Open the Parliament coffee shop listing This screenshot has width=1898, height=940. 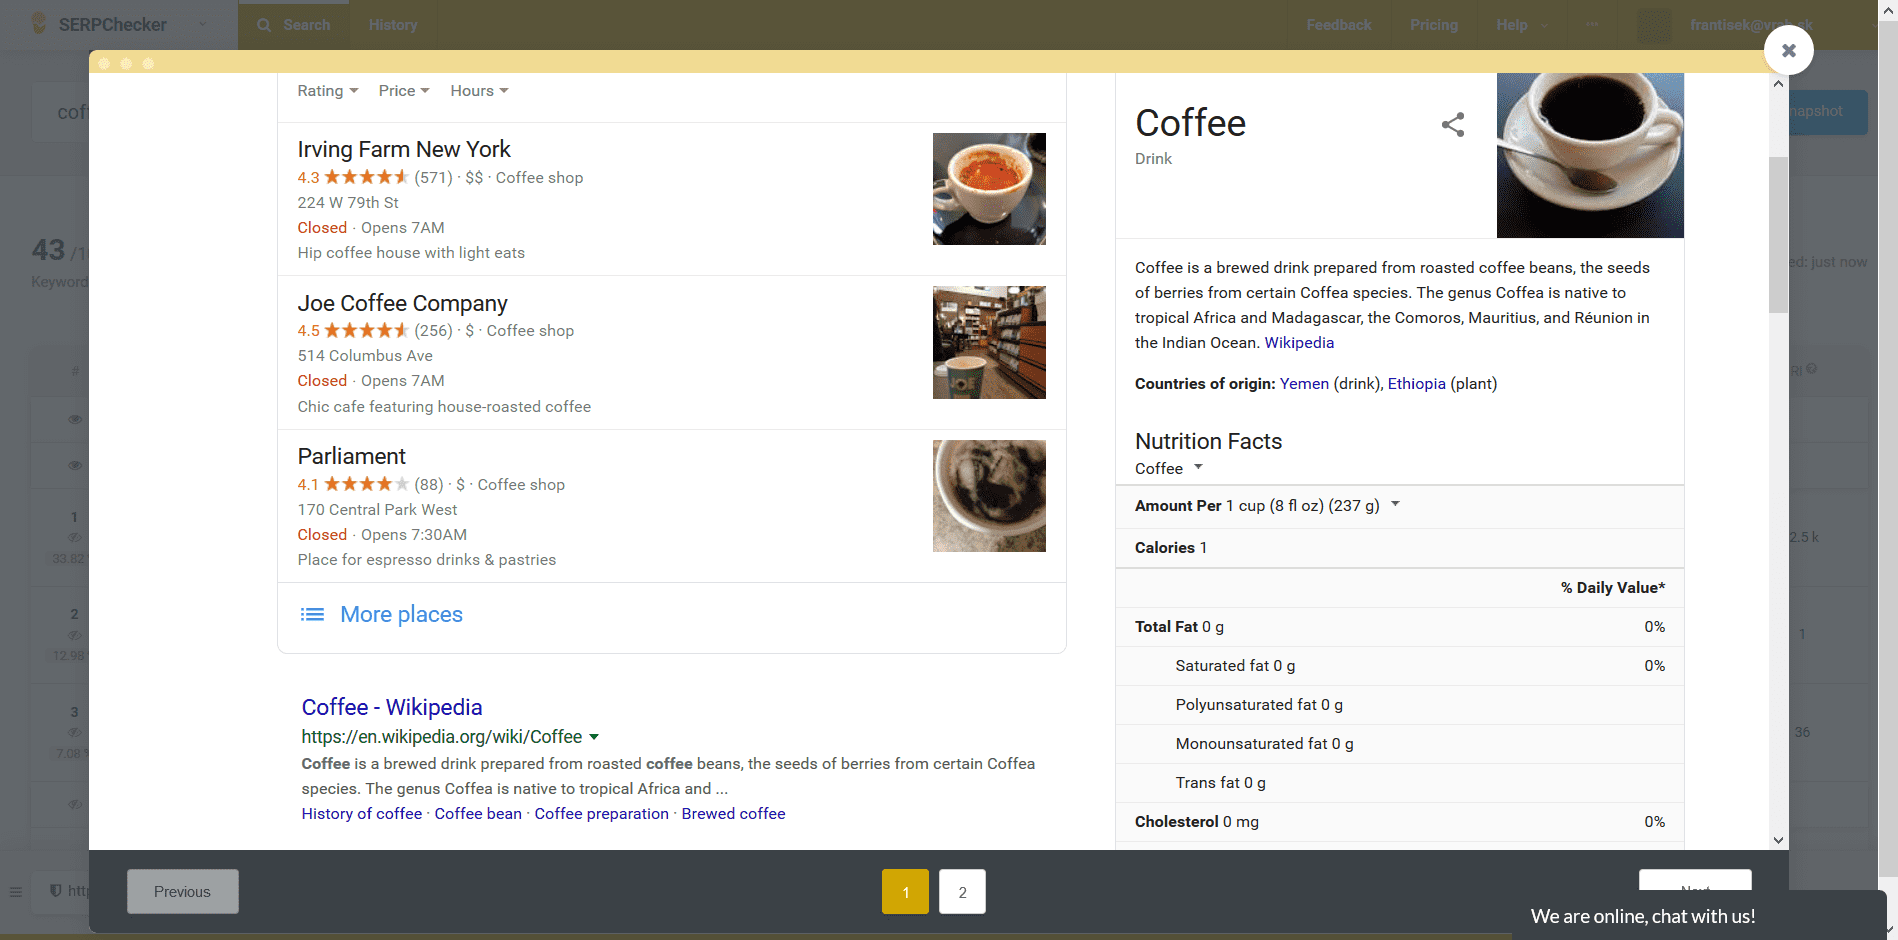[x=351, y=457]
